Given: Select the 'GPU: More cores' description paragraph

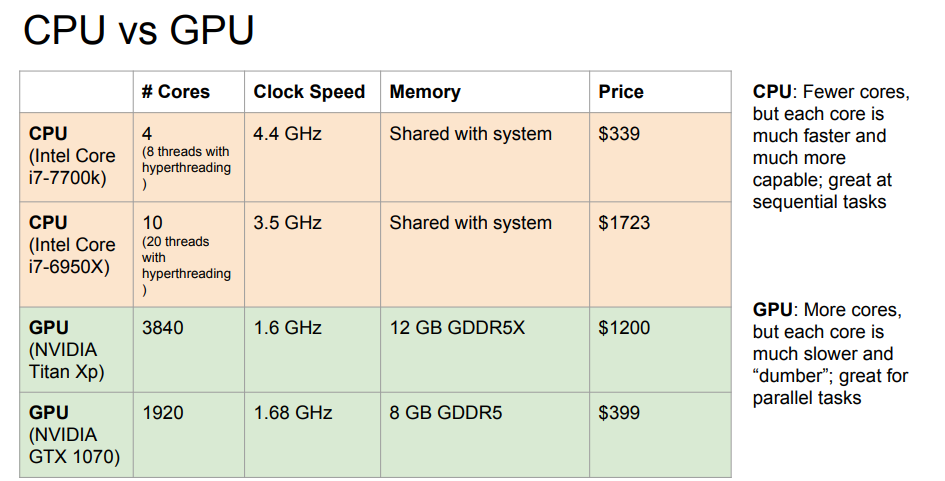Looking at the screenshot, I should (831, 354).
